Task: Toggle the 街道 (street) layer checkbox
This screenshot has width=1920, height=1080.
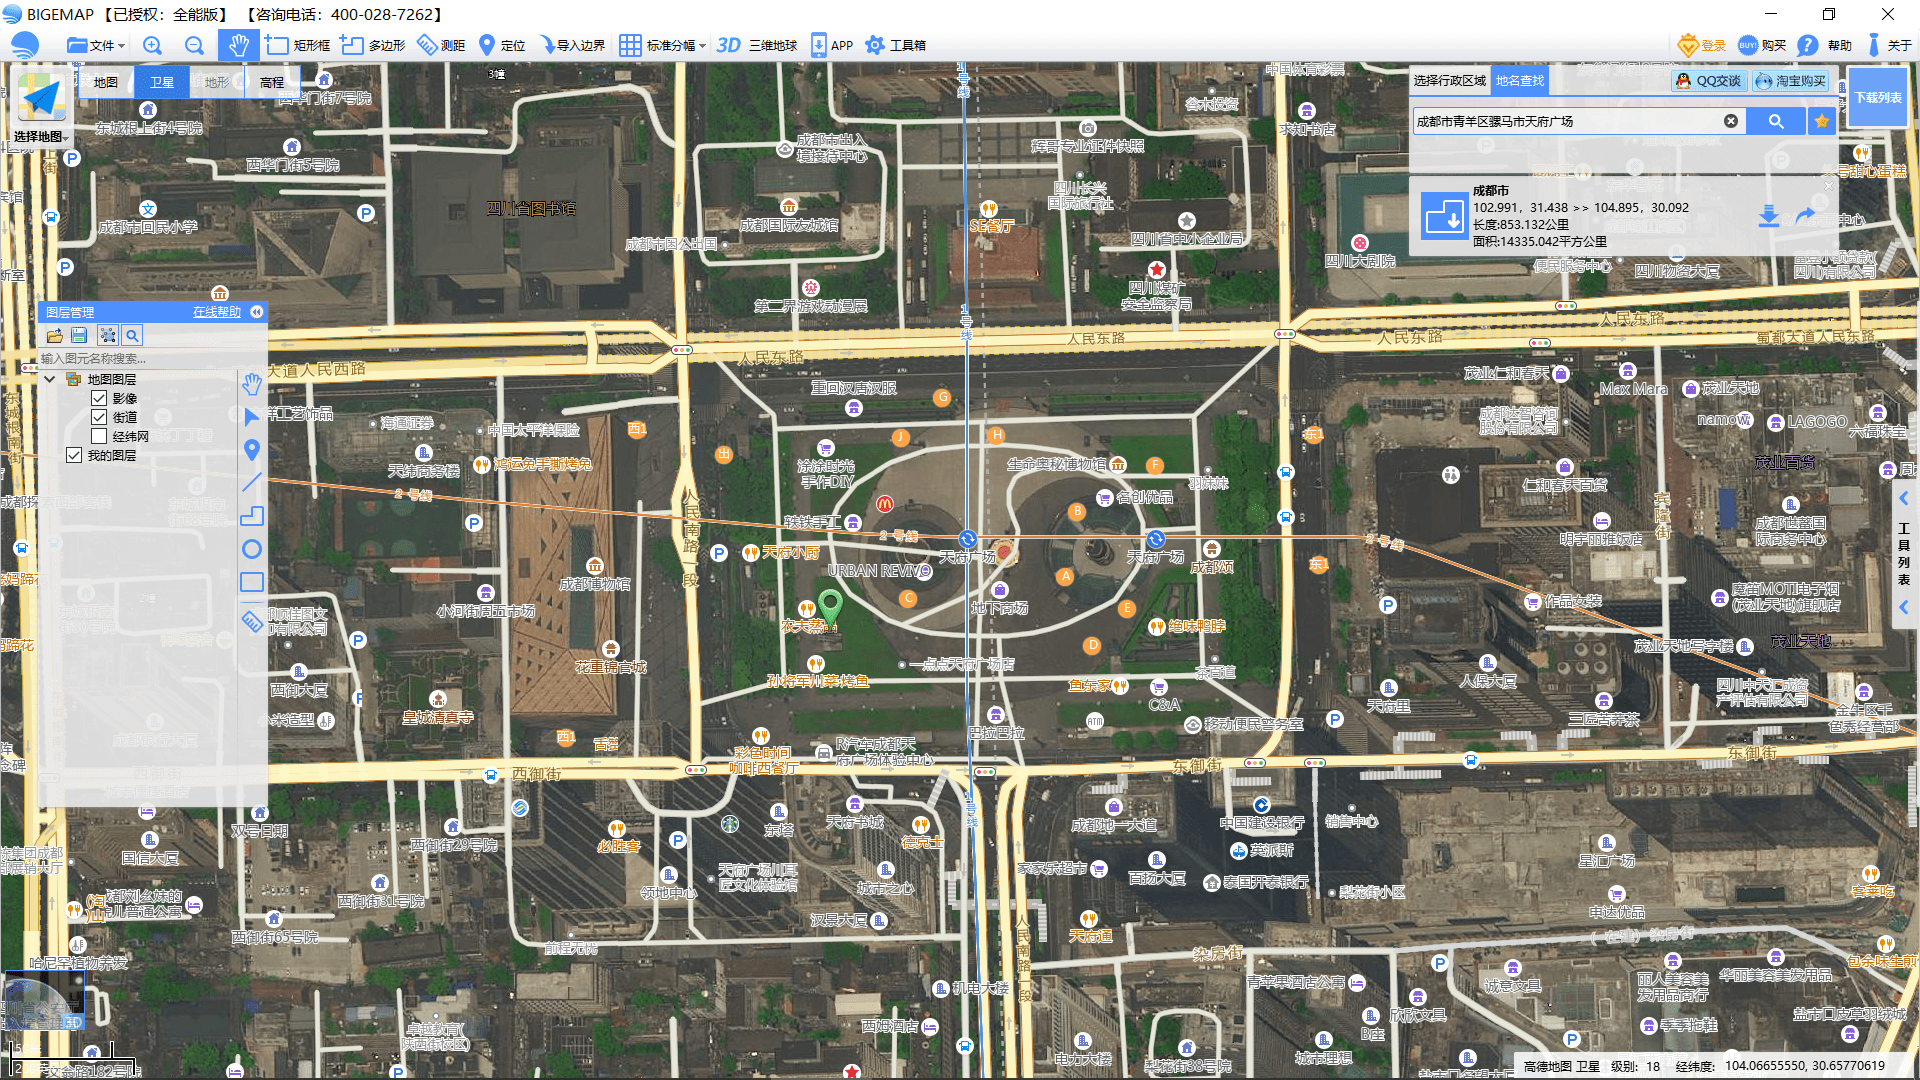Action: (99, 417)
